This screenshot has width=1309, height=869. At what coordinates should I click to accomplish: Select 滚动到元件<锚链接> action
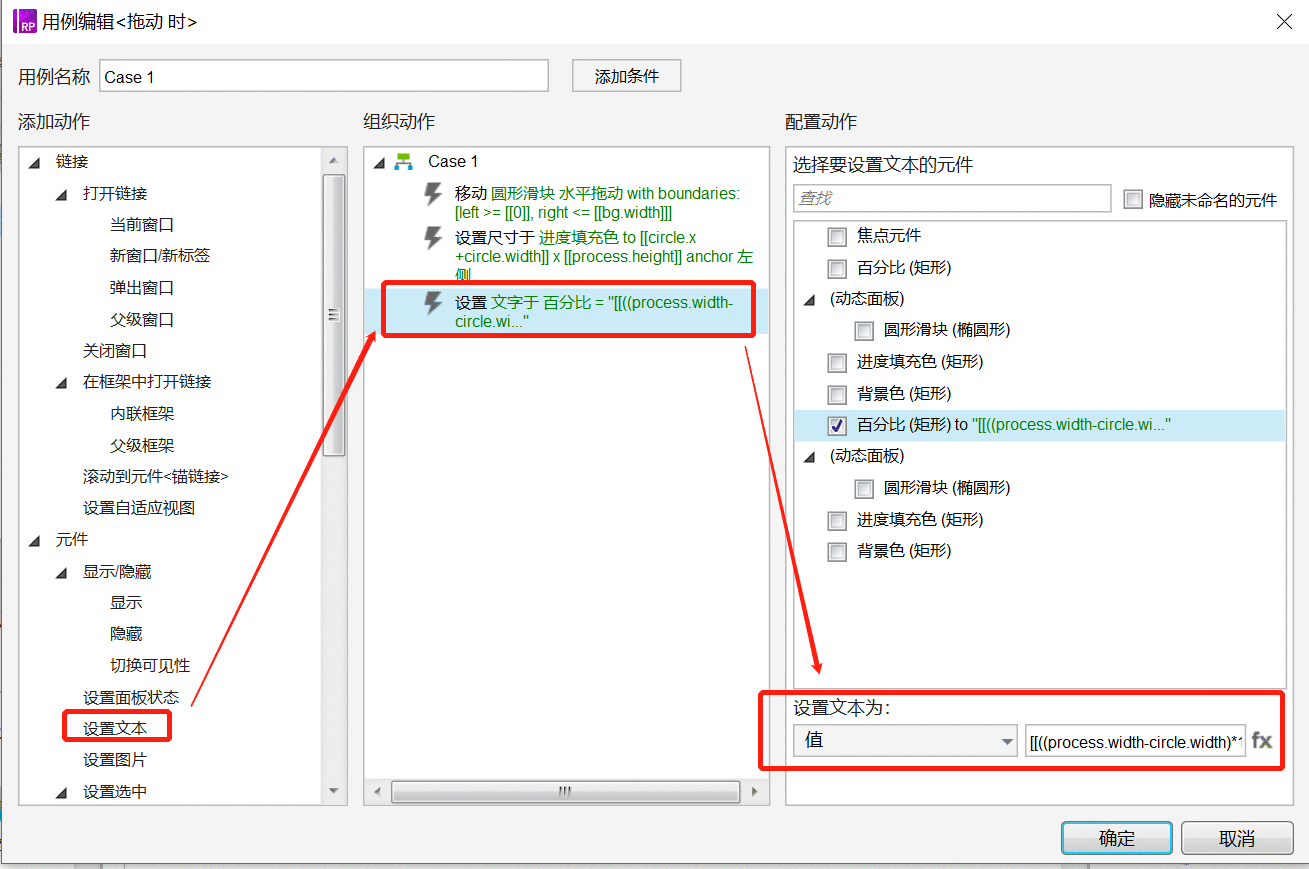[155, 477]
